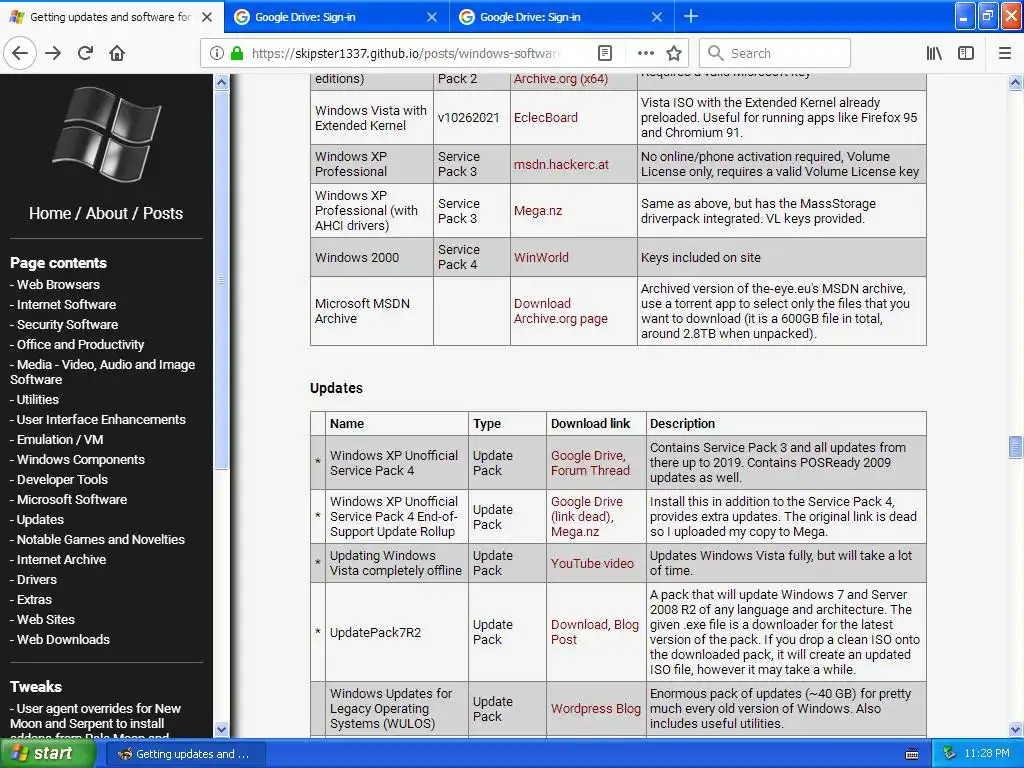Jump to Emulation / VM section
1024x768 pixels.
click(60, 440)
